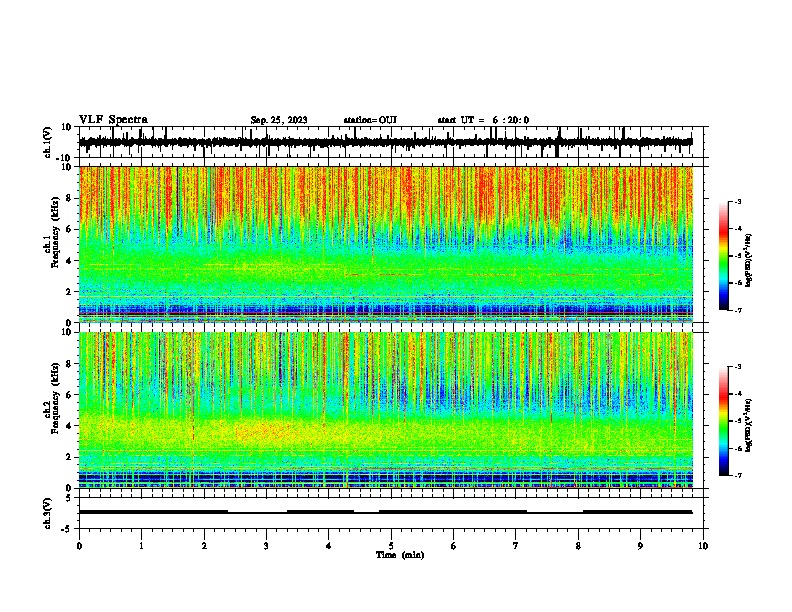Click inside the ch.1 spectrogram panel

tap(386, 244)
